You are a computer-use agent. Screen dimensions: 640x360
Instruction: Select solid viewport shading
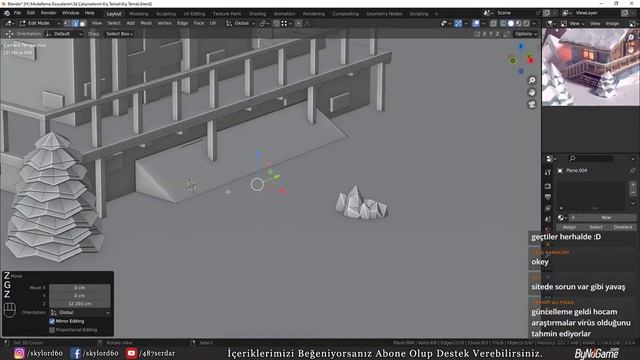click(511, 24)
